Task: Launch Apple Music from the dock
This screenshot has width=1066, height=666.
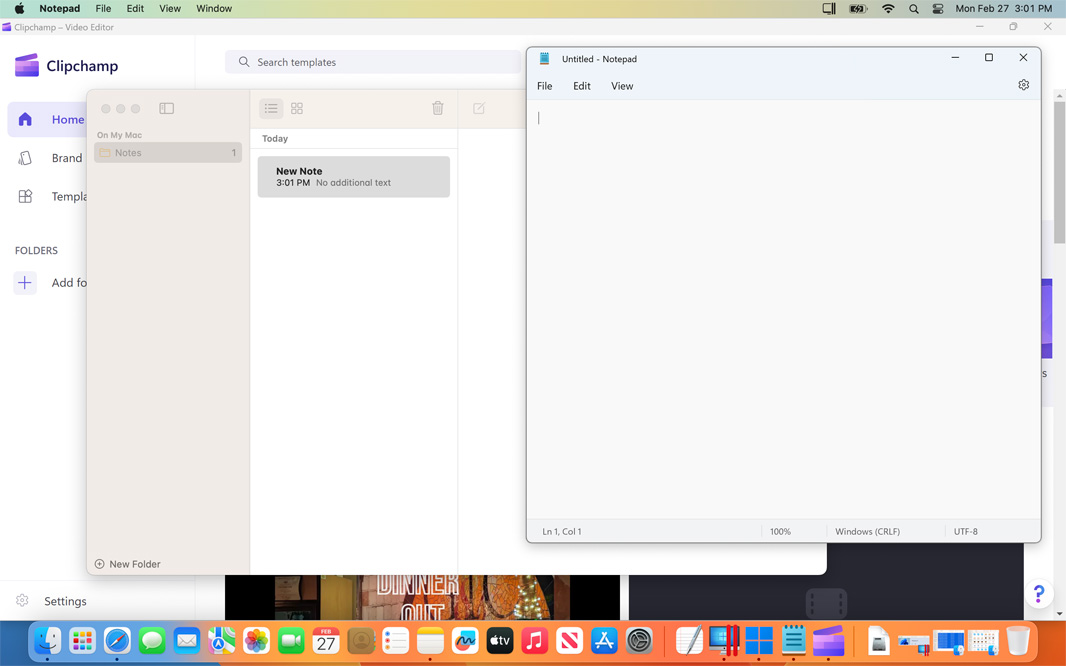Action: pos(534,640)
